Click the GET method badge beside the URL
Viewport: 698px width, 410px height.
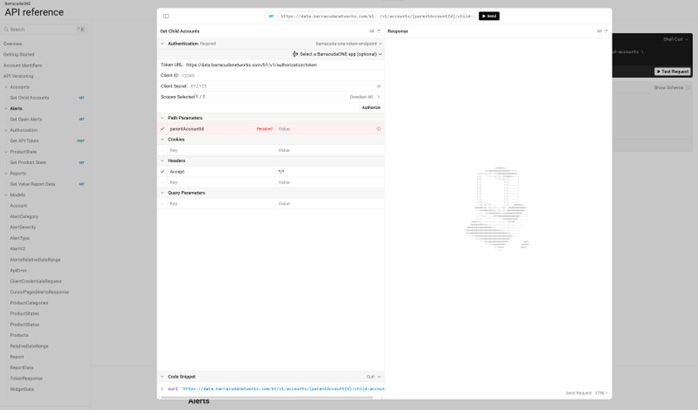pyautogui.click(x=271, y=16)
